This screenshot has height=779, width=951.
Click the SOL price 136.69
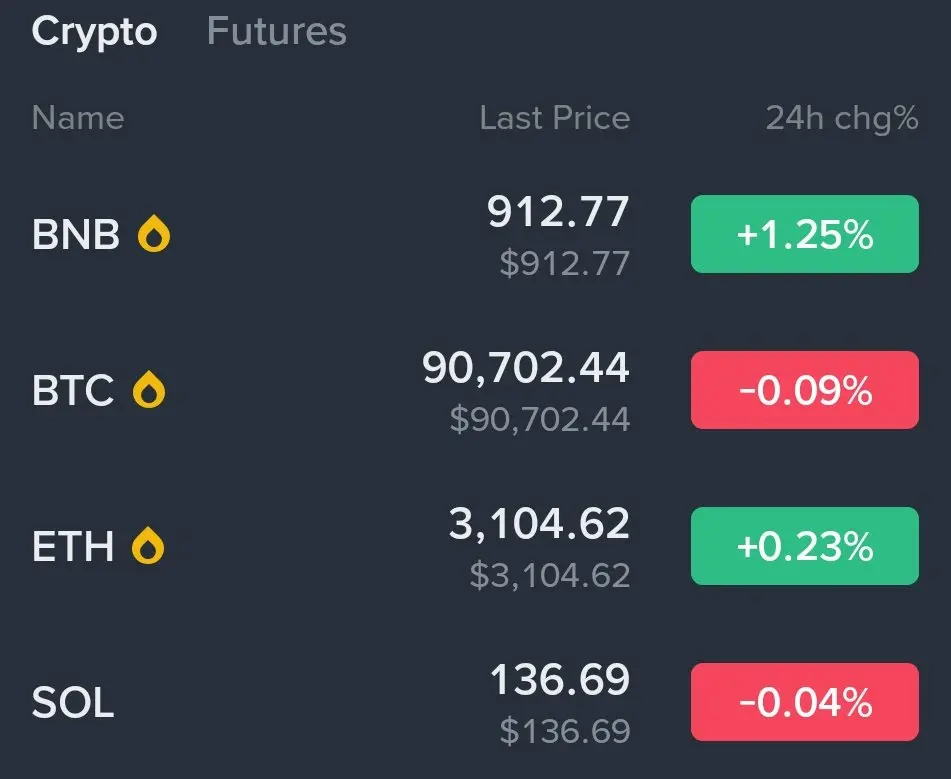(560, 680)
